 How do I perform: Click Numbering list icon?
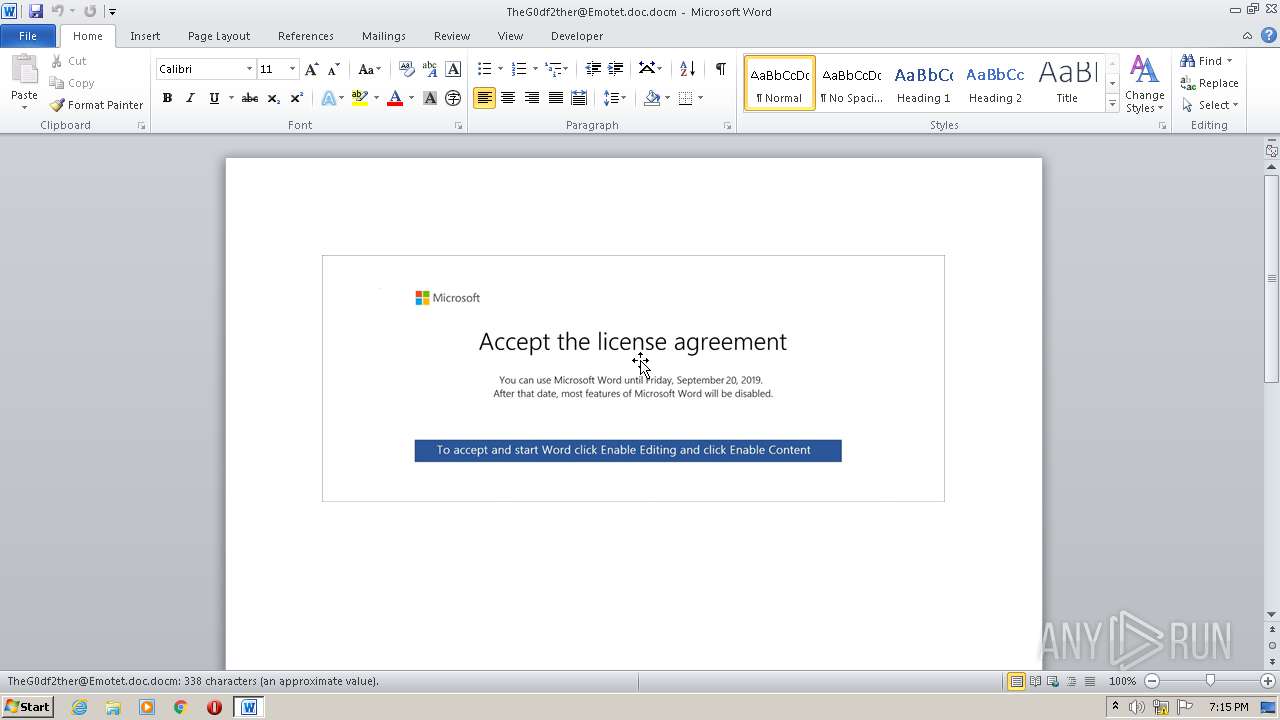[518, 69]
